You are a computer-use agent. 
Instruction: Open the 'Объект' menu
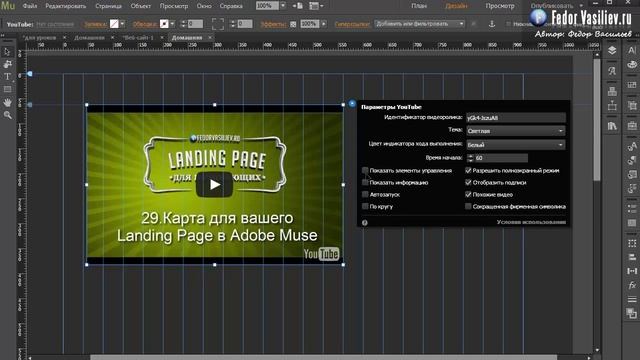[x=140, y=6]
